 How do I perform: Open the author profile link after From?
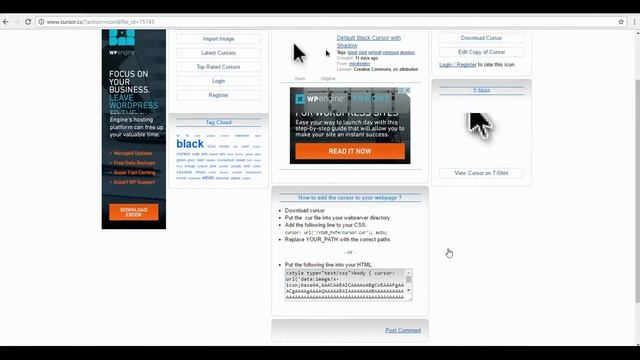point(360,64)
